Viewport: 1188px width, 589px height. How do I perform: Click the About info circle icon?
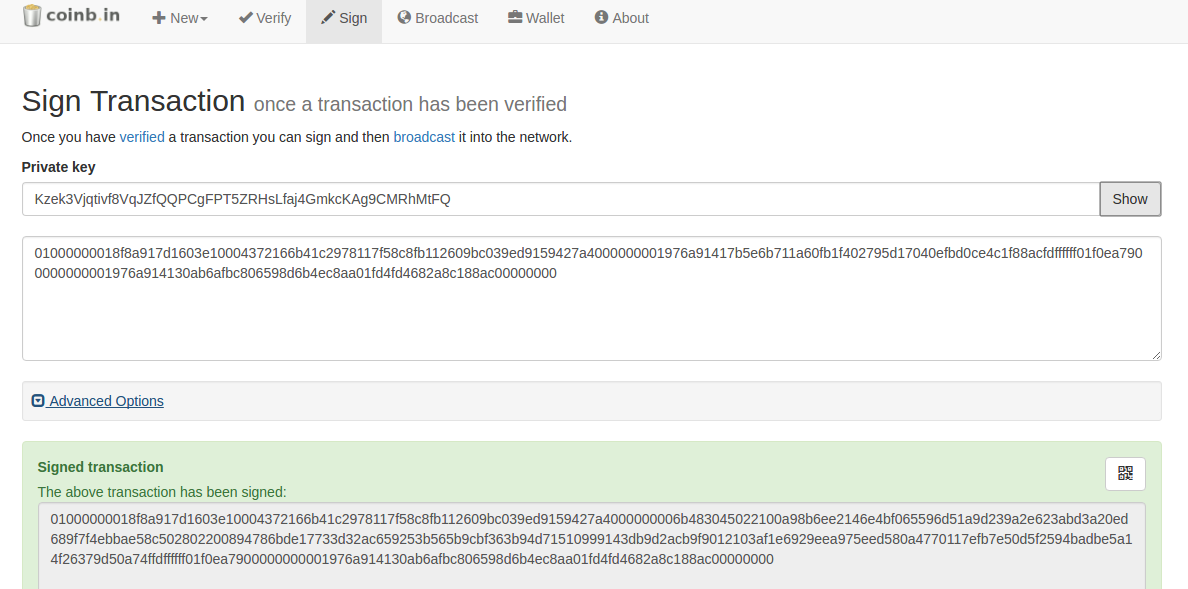pos(601,18)
